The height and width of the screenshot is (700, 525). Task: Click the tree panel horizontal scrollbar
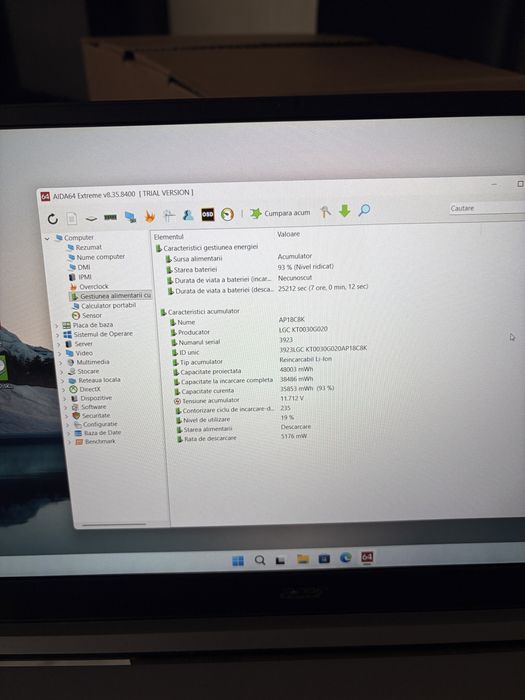click(x=114, y=525)
